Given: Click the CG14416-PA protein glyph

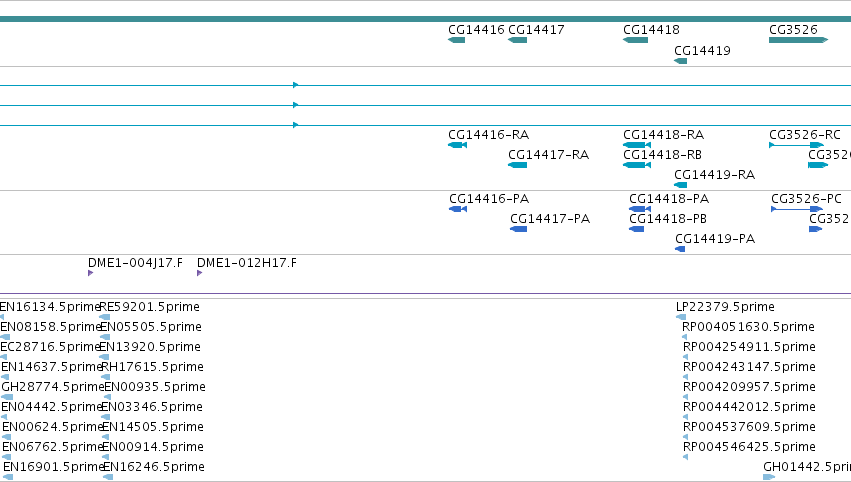Looking at the screenshot, I should [x=458, y=209].
